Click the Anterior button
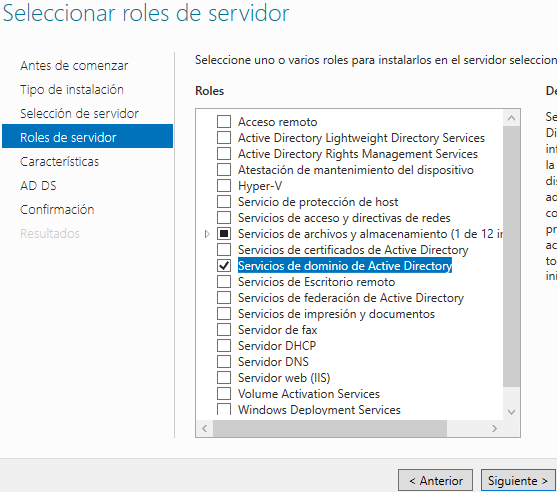The image size is (557, 492). click(436, 481)
